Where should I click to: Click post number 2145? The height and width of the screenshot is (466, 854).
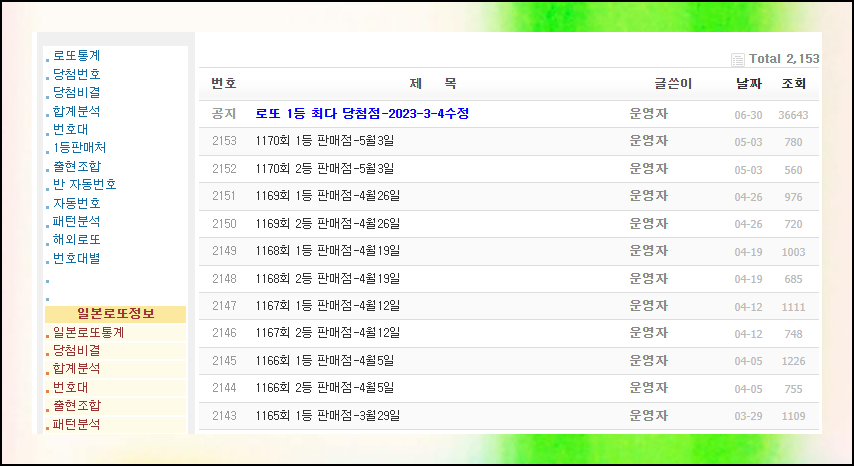click(224, 360)
